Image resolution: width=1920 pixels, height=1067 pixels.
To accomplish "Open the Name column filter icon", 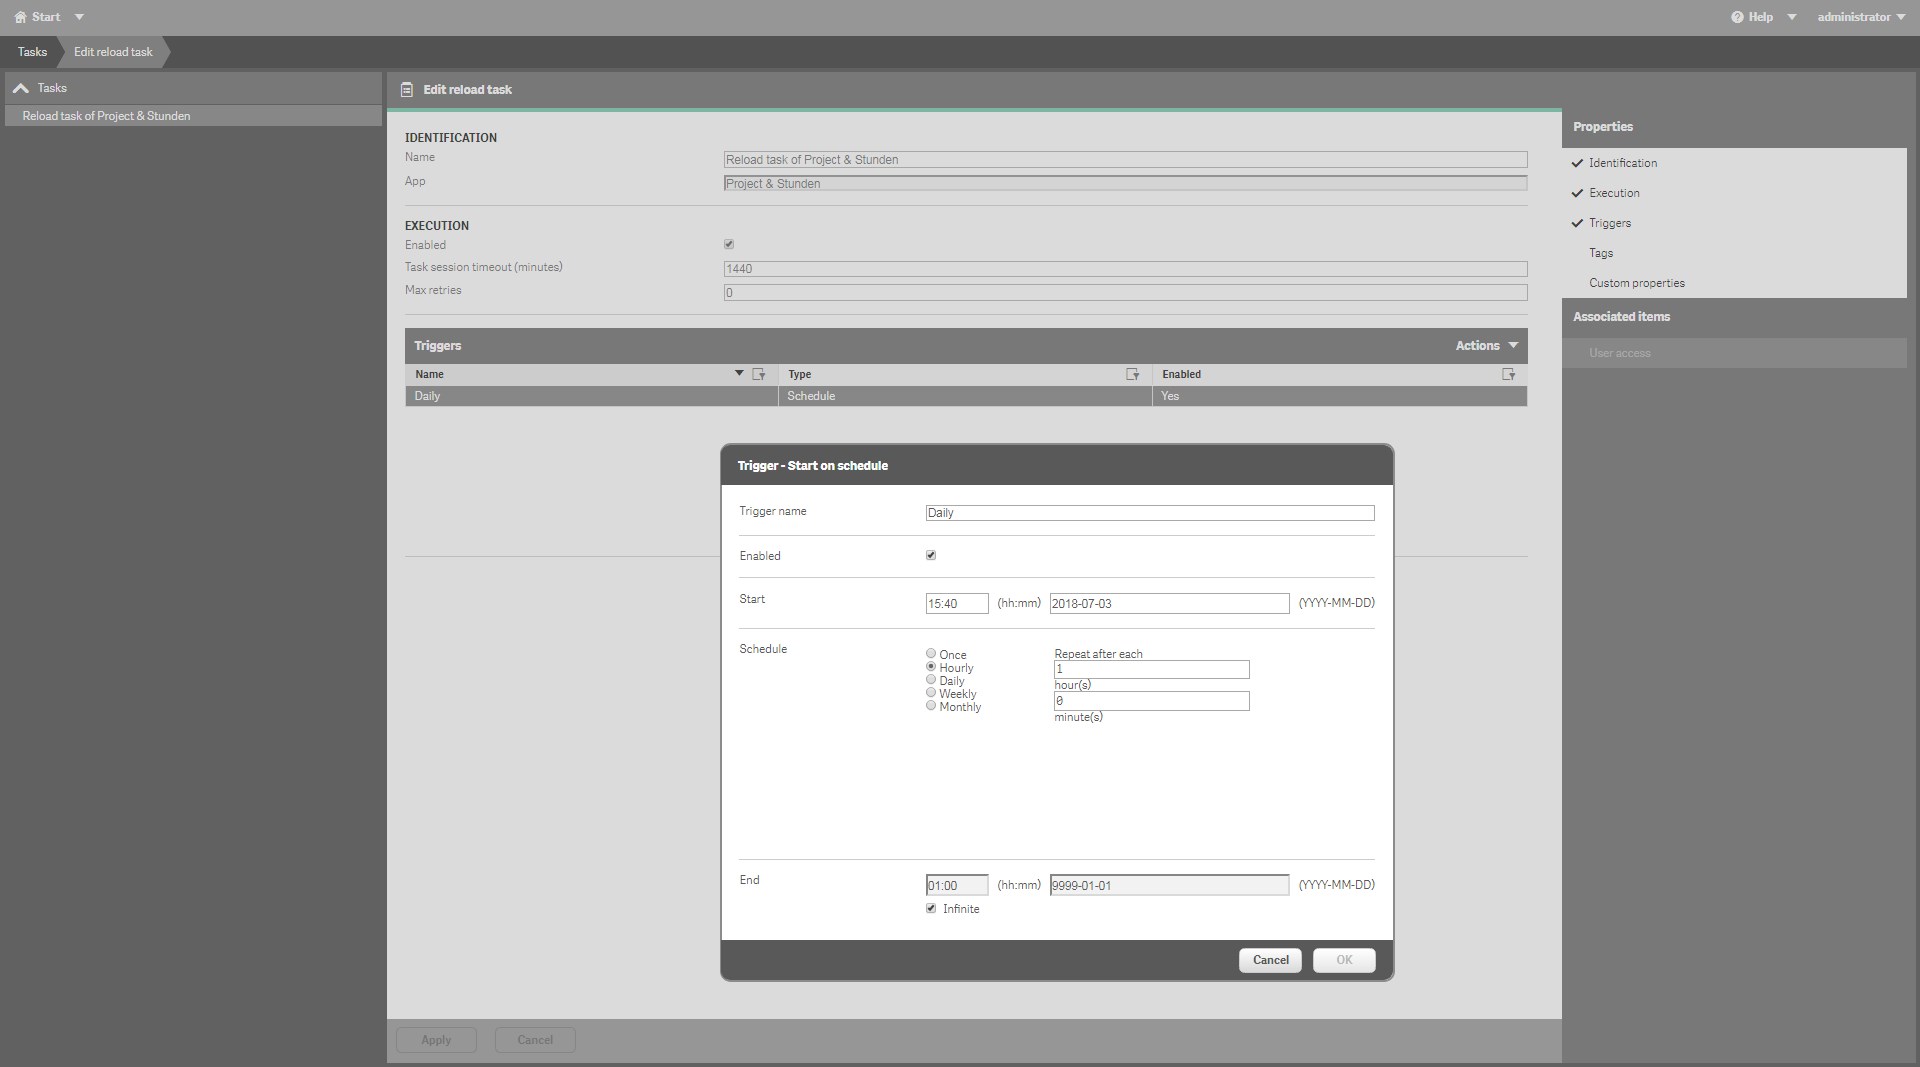I will tap(759, 374).
